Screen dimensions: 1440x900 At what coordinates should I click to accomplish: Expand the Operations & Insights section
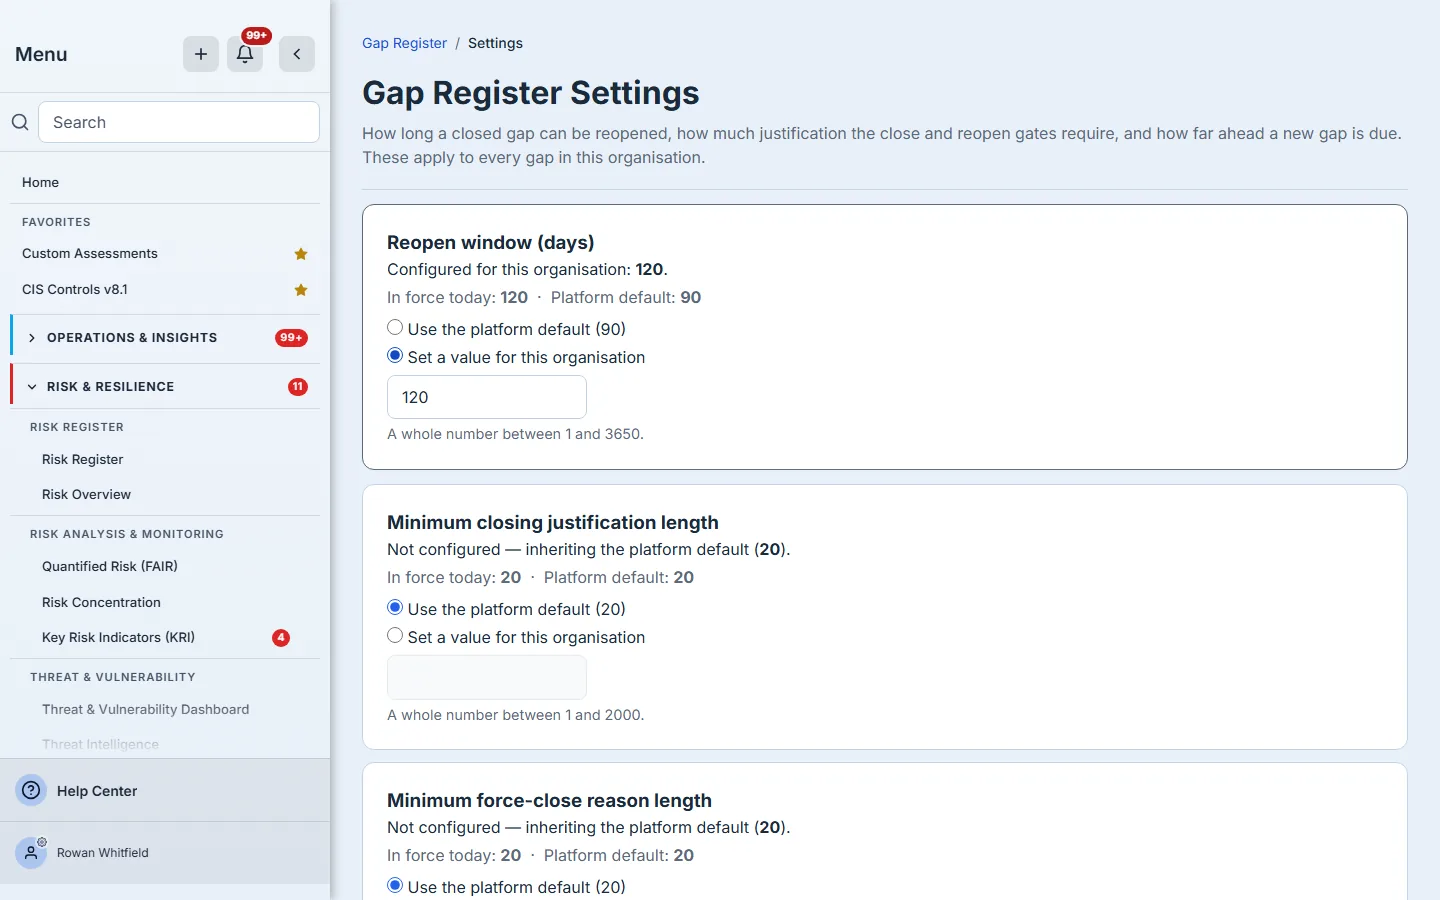(x=165, y=338)
